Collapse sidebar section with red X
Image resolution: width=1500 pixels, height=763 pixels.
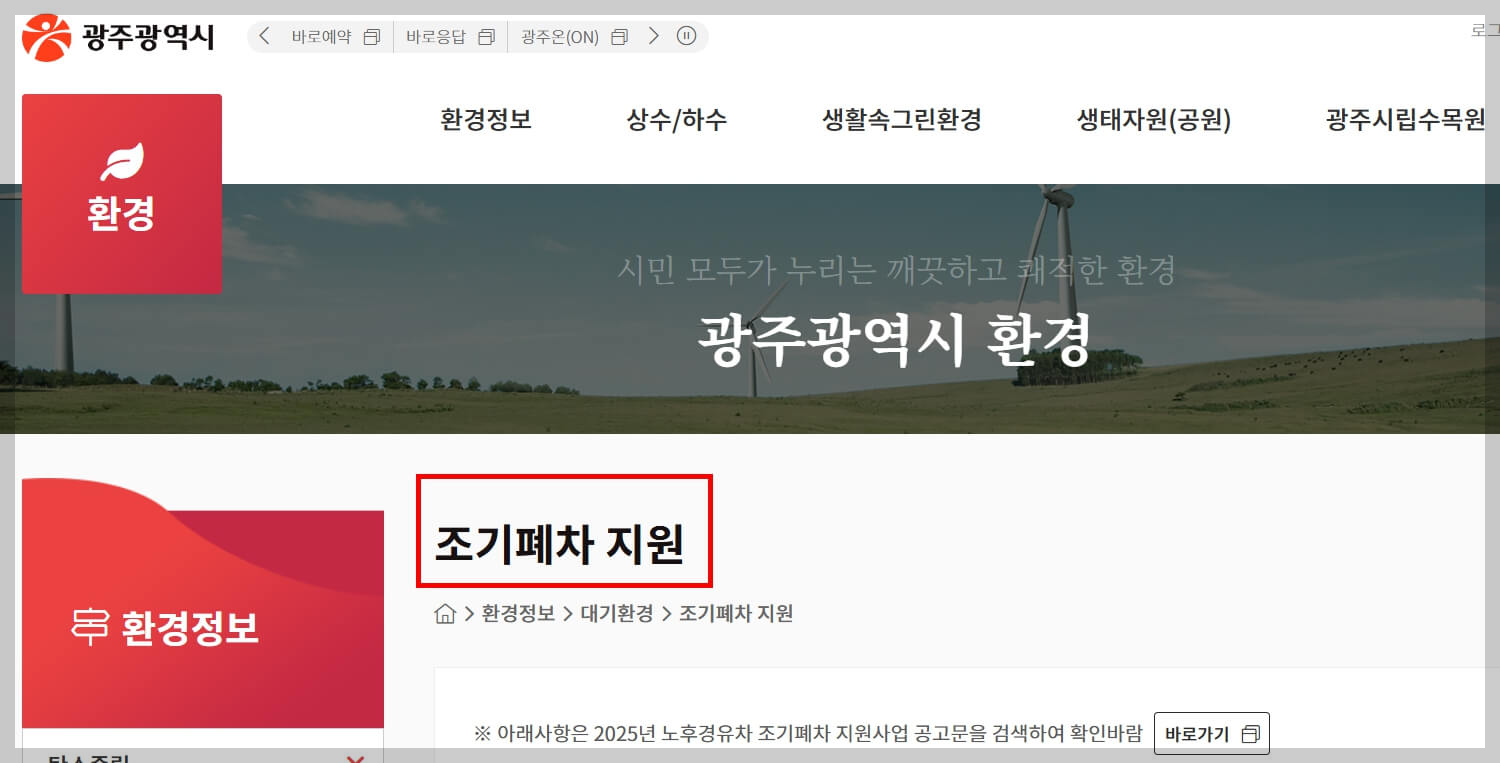[355, 760]
